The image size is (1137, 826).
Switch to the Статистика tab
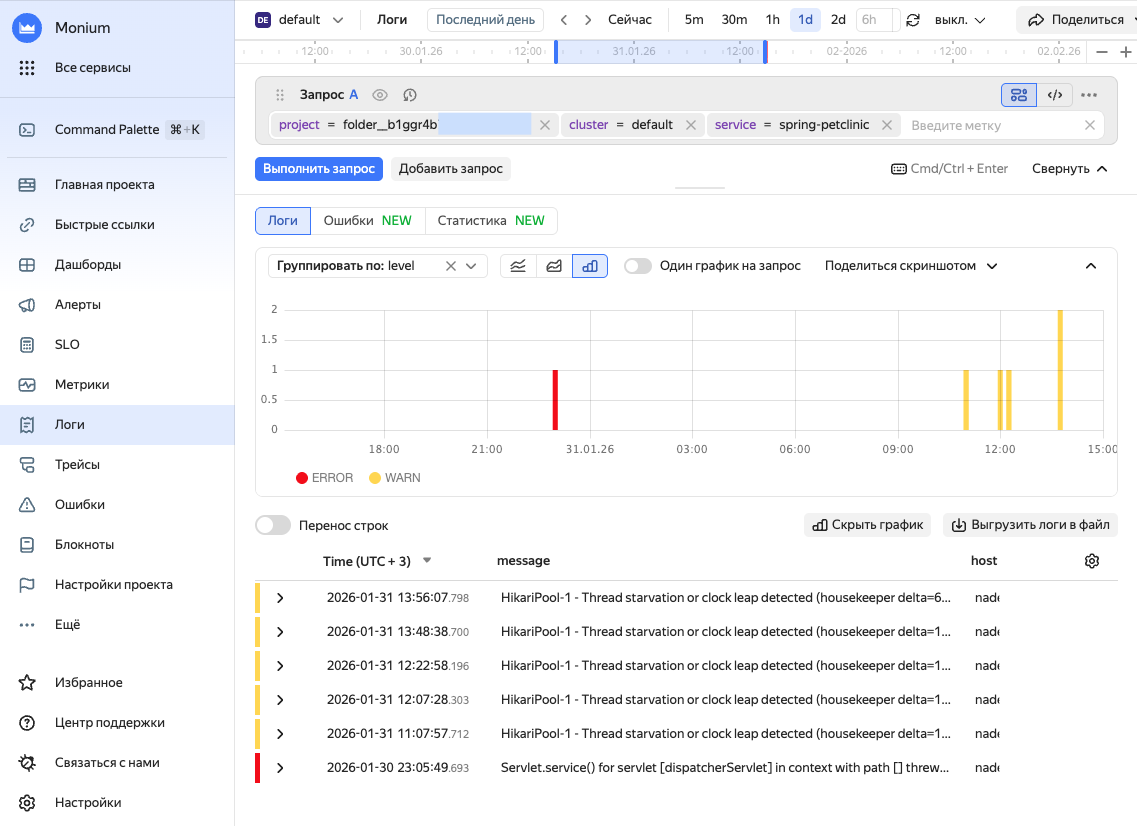click(490, 221)
